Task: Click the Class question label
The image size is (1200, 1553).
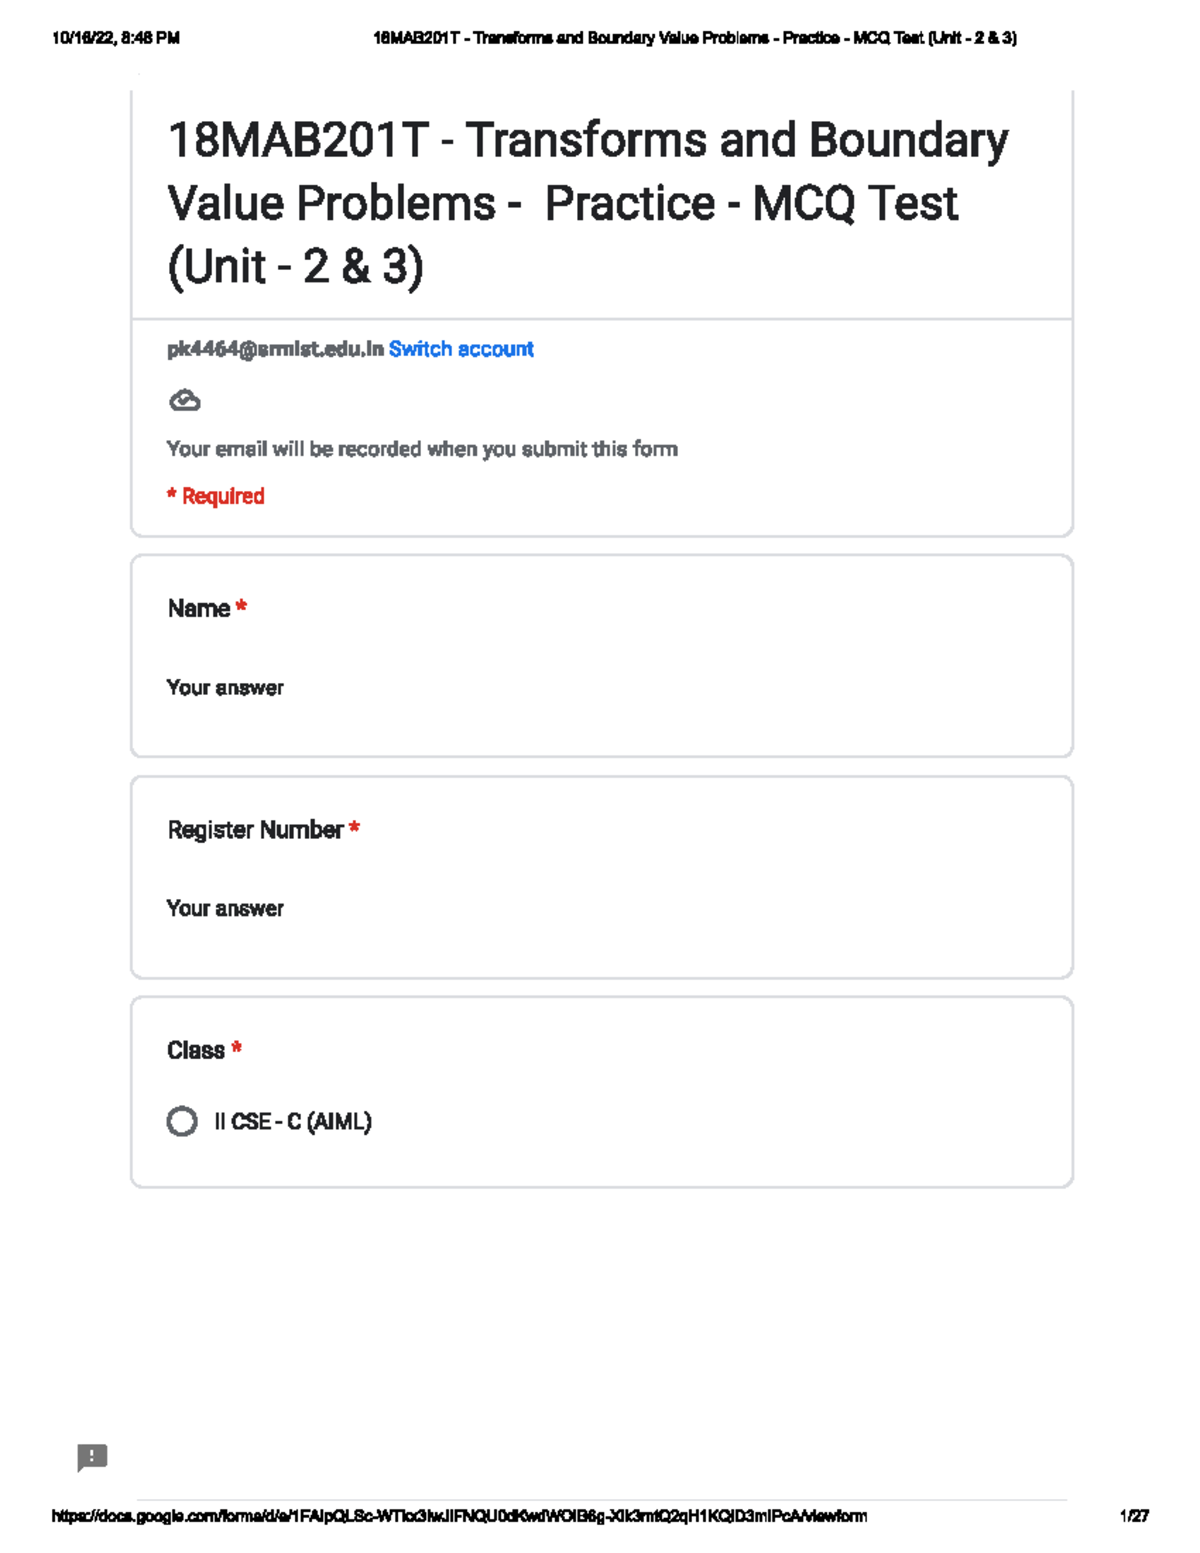Action: [196, 1051]
